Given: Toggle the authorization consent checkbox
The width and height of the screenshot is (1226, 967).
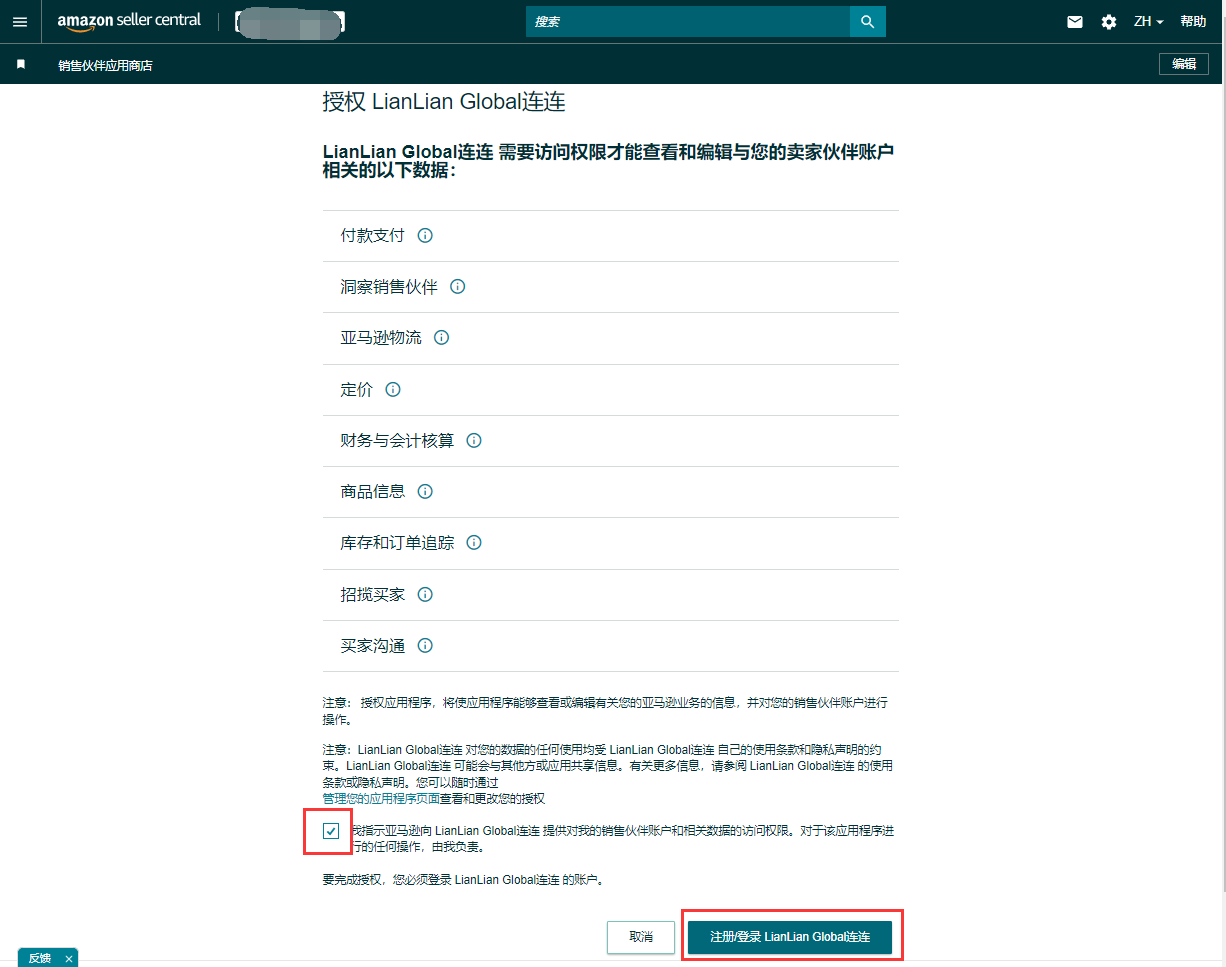Looking at the screenshot, I should point(331,831).
